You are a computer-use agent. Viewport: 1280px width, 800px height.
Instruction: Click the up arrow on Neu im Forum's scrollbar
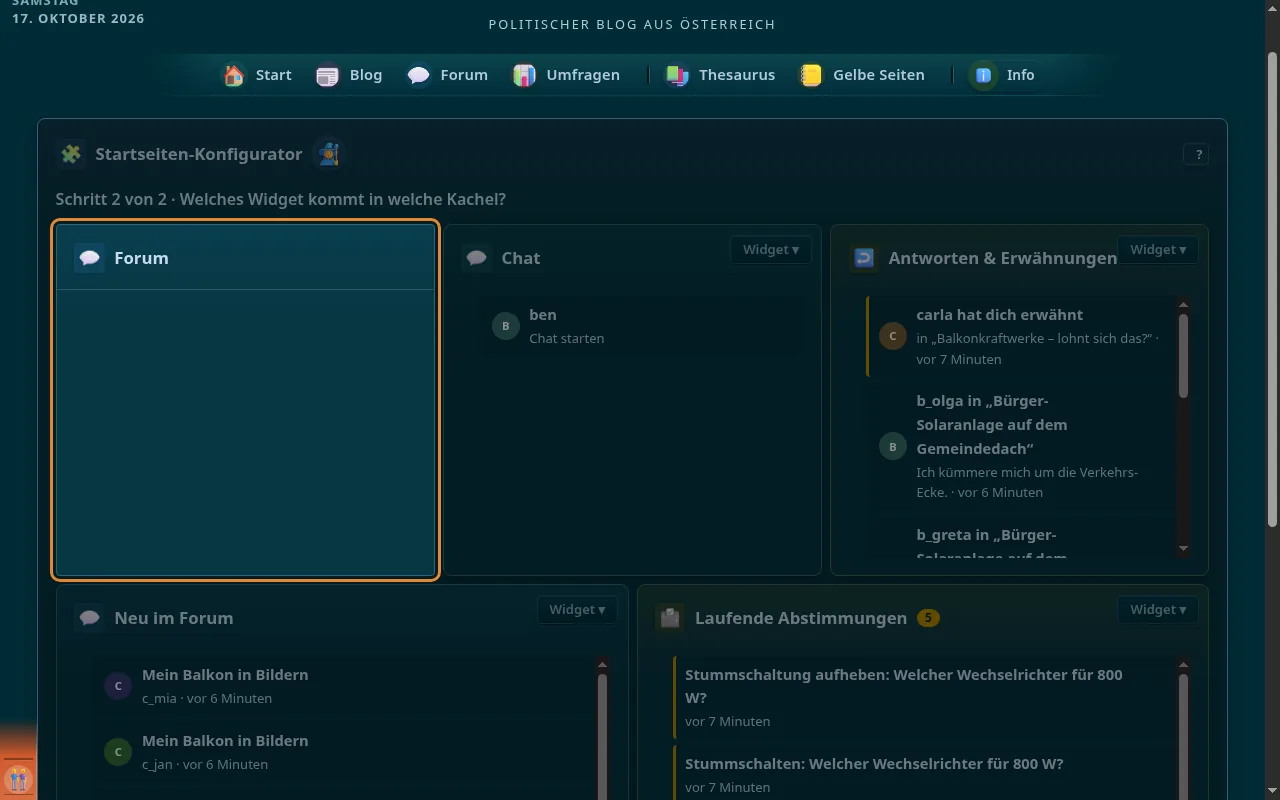(602, 665)
